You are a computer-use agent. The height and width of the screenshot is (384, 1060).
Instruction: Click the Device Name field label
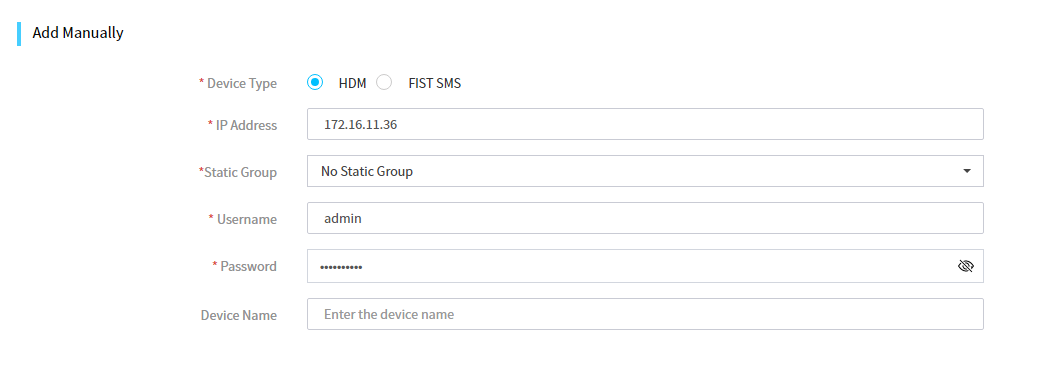pos(239,316)
